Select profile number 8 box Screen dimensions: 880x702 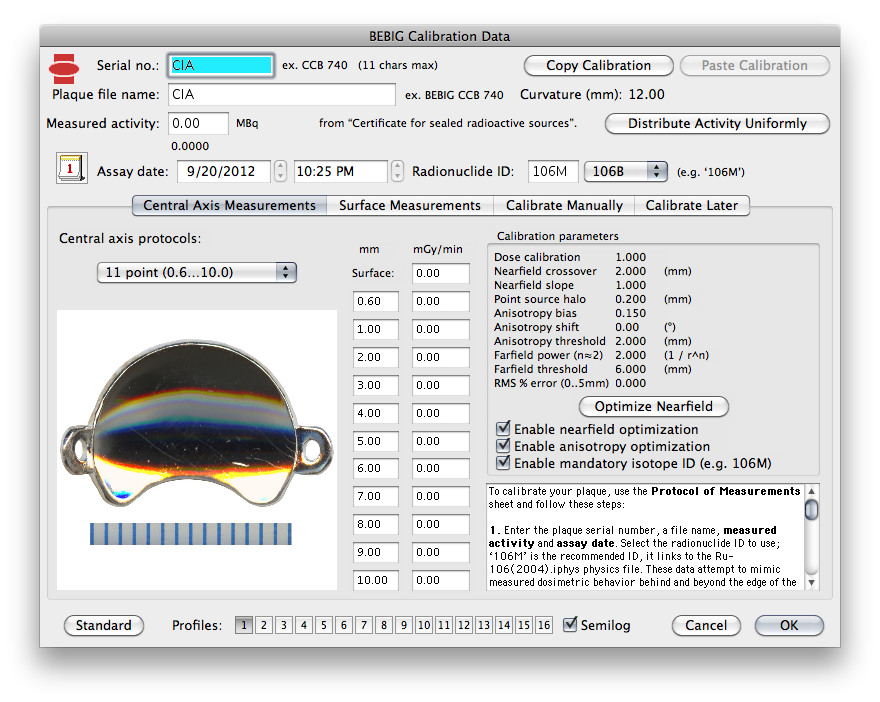pyautogui.click(x=384, y=625)
